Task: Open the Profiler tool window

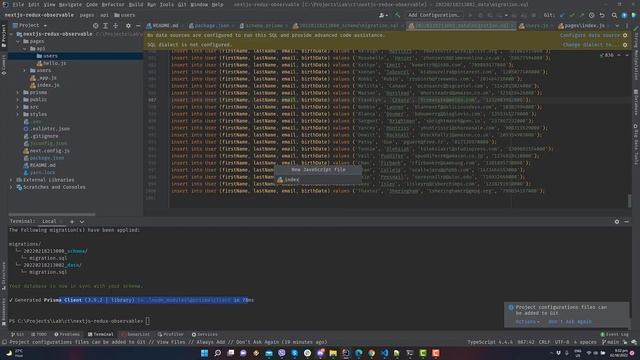Action: pyautogui.click(x=171, y=334)
